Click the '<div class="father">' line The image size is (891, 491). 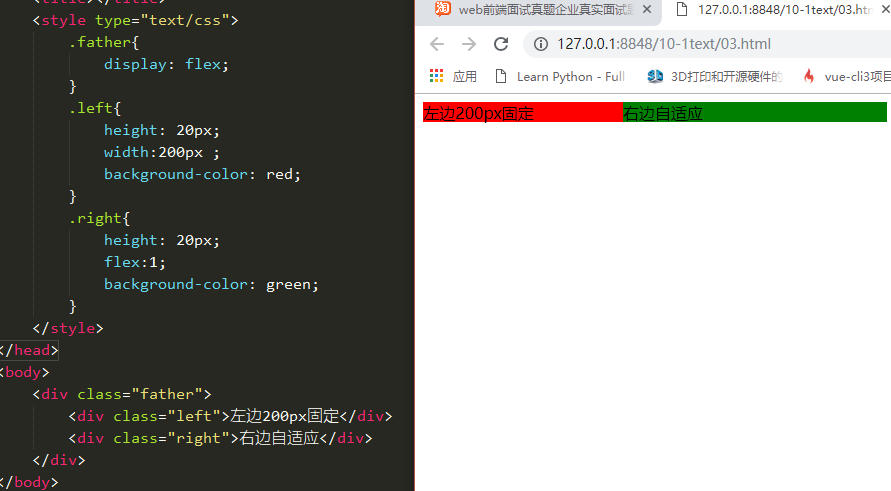122,394
